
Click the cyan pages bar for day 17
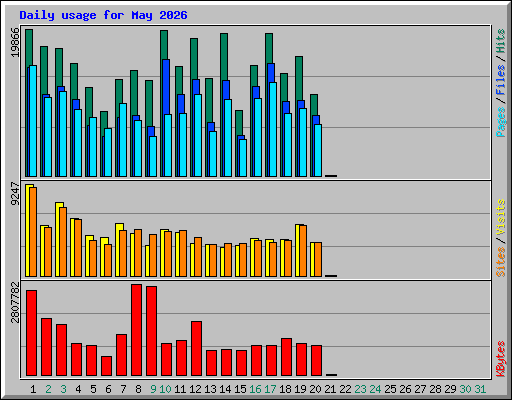click(x=273, y=129)
